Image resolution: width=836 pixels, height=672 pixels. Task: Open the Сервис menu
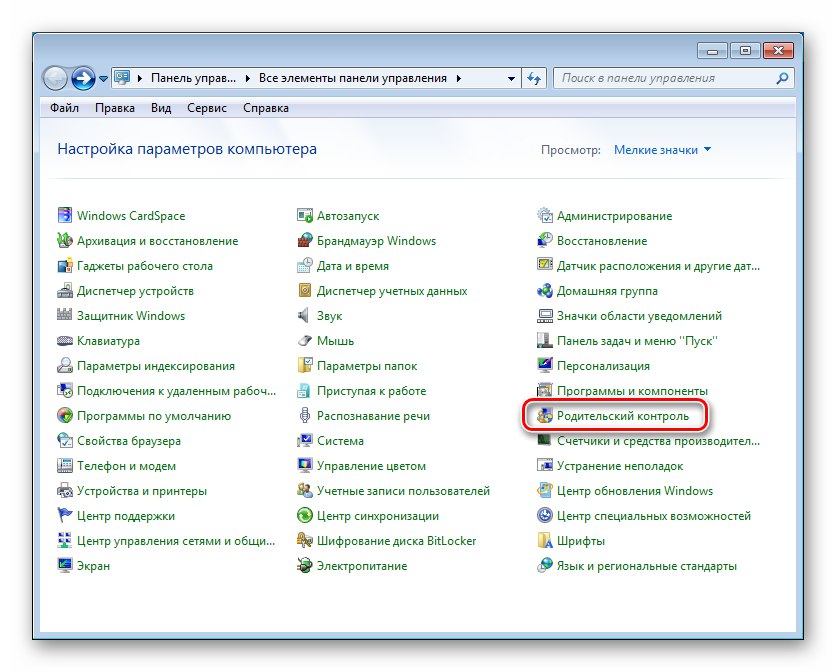[207, 108]
